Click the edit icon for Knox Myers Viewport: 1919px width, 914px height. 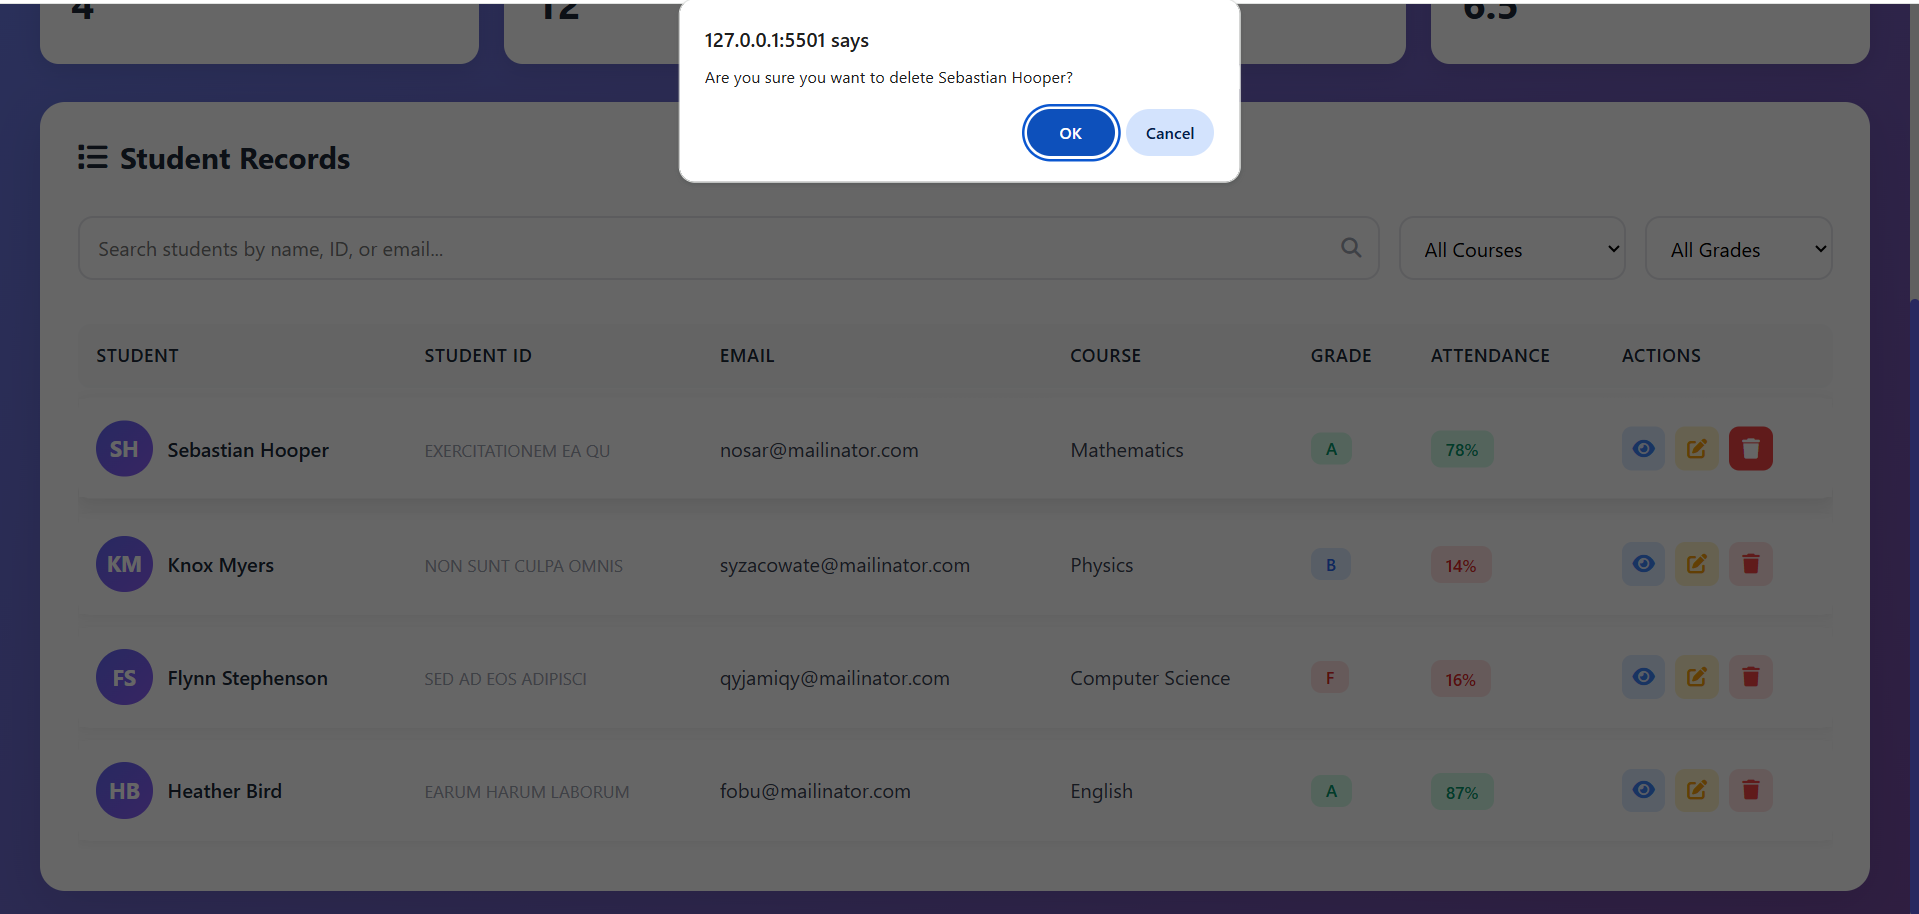1697,563
